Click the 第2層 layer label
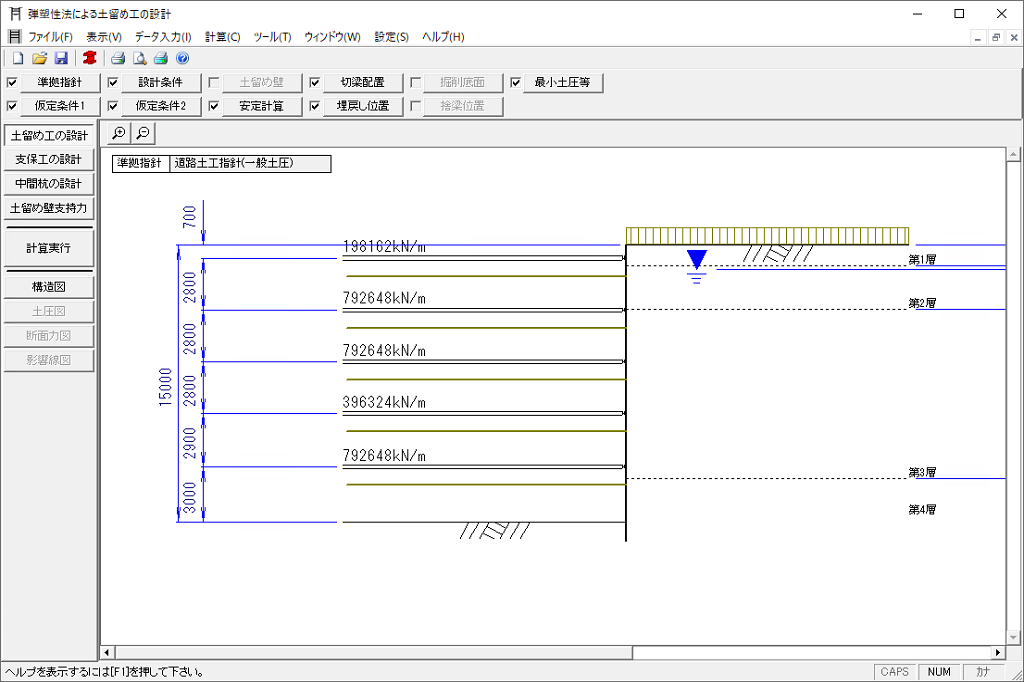This screenshot has height=682, width=1024. coord(922,303)
